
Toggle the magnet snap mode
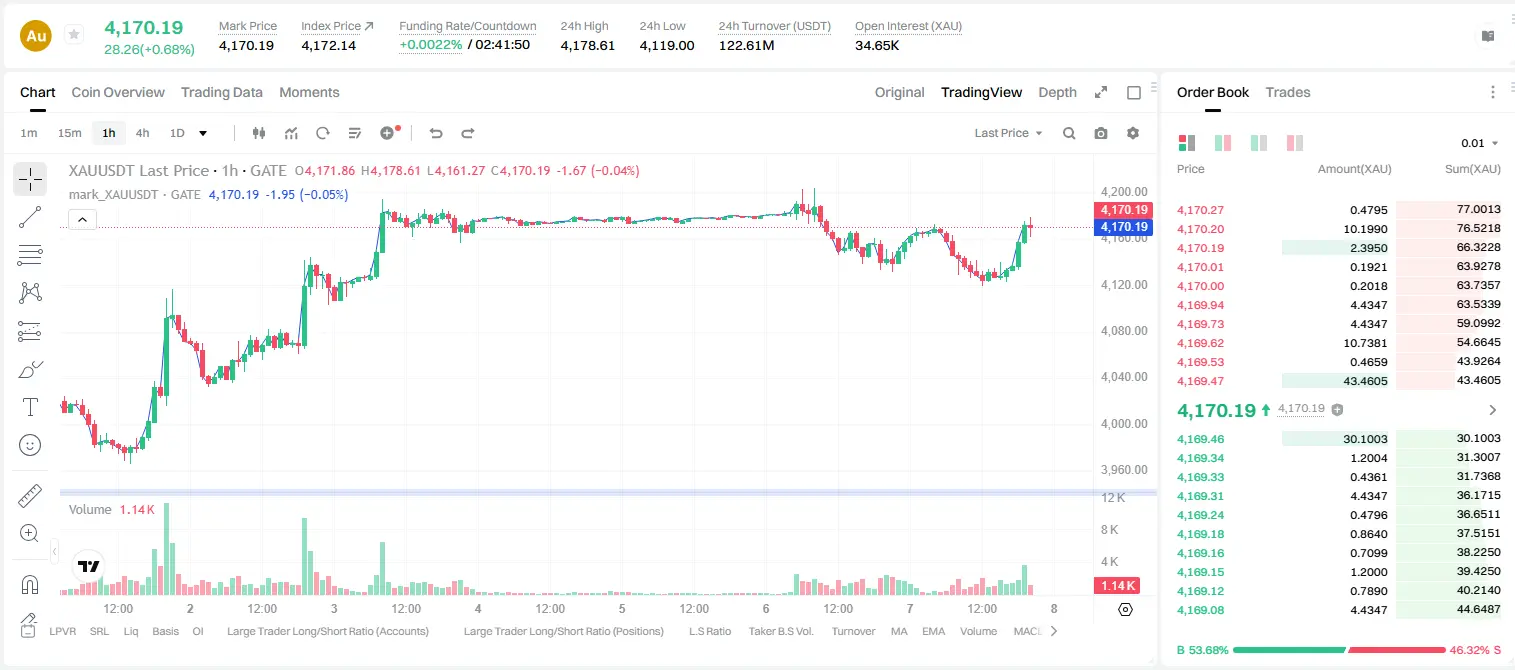point(30,585)
